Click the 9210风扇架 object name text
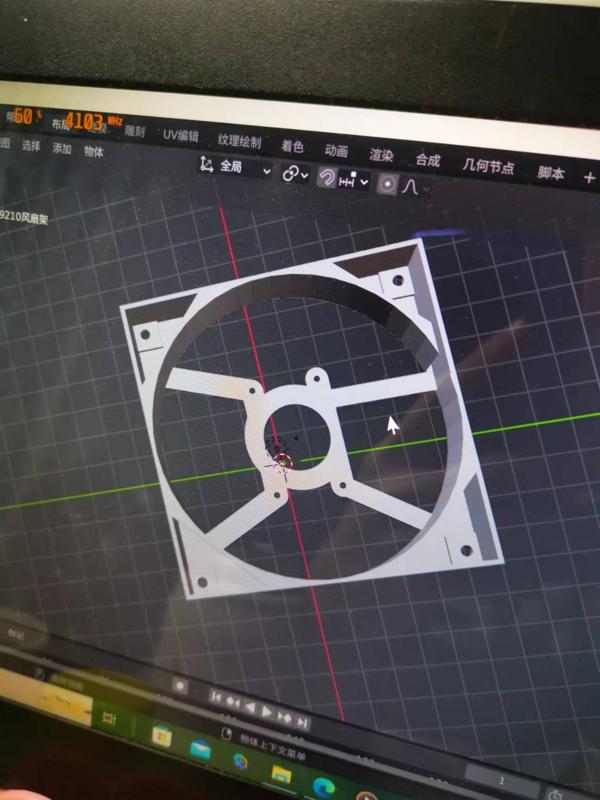This screenshot has width=600, height=800. (x=24, y=218)
